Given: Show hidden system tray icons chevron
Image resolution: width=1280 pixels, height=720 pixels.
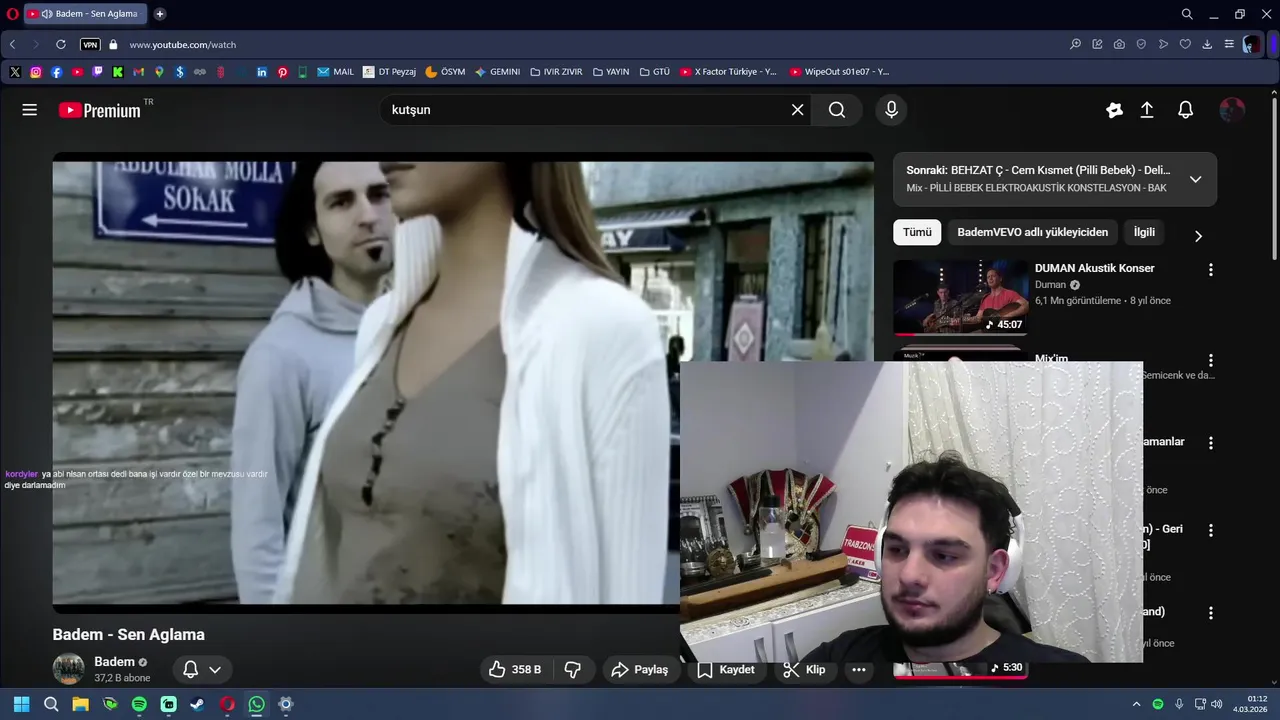Looking at the screenshot, I should point(1136,704).
